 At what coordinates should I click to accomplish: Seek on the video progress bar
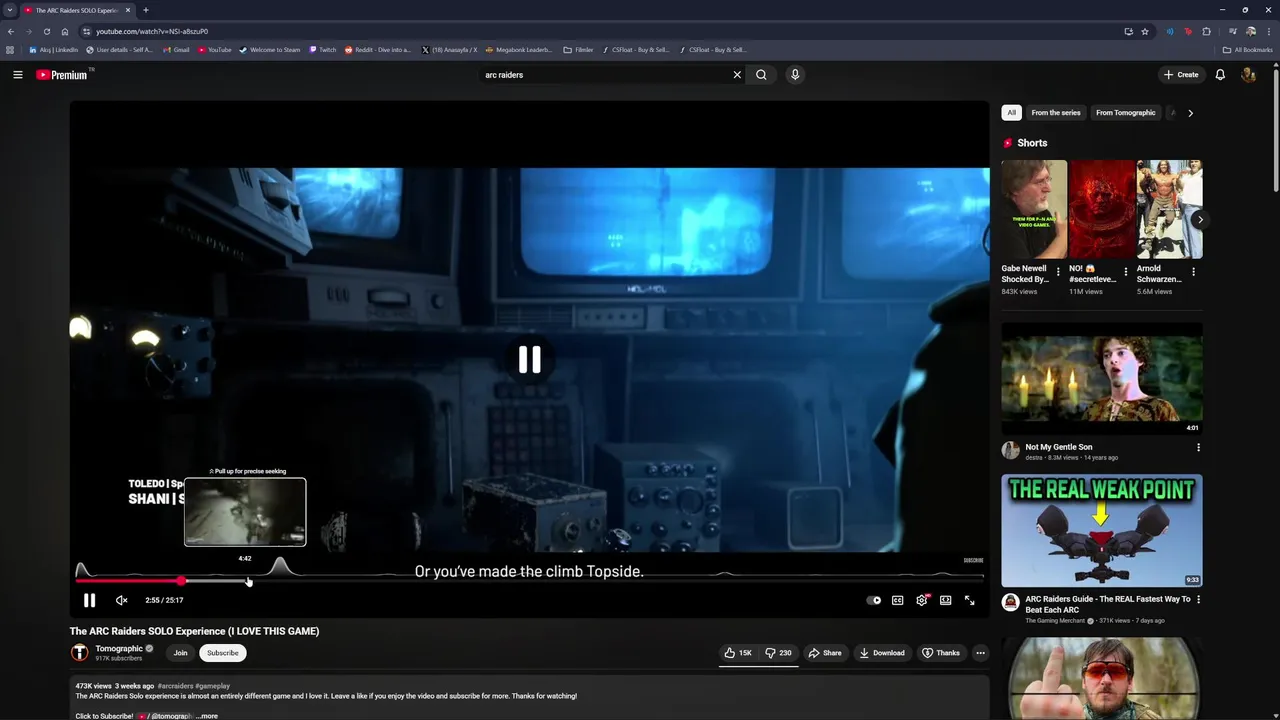click(x=529, y=580)
